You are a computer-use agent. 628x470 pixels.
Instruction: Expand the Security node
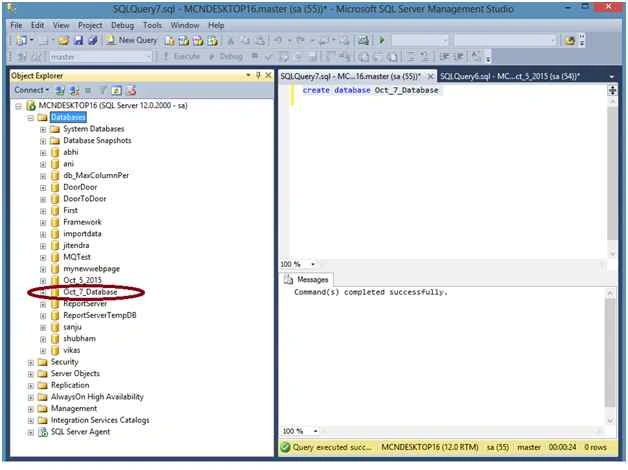[30, 363]
